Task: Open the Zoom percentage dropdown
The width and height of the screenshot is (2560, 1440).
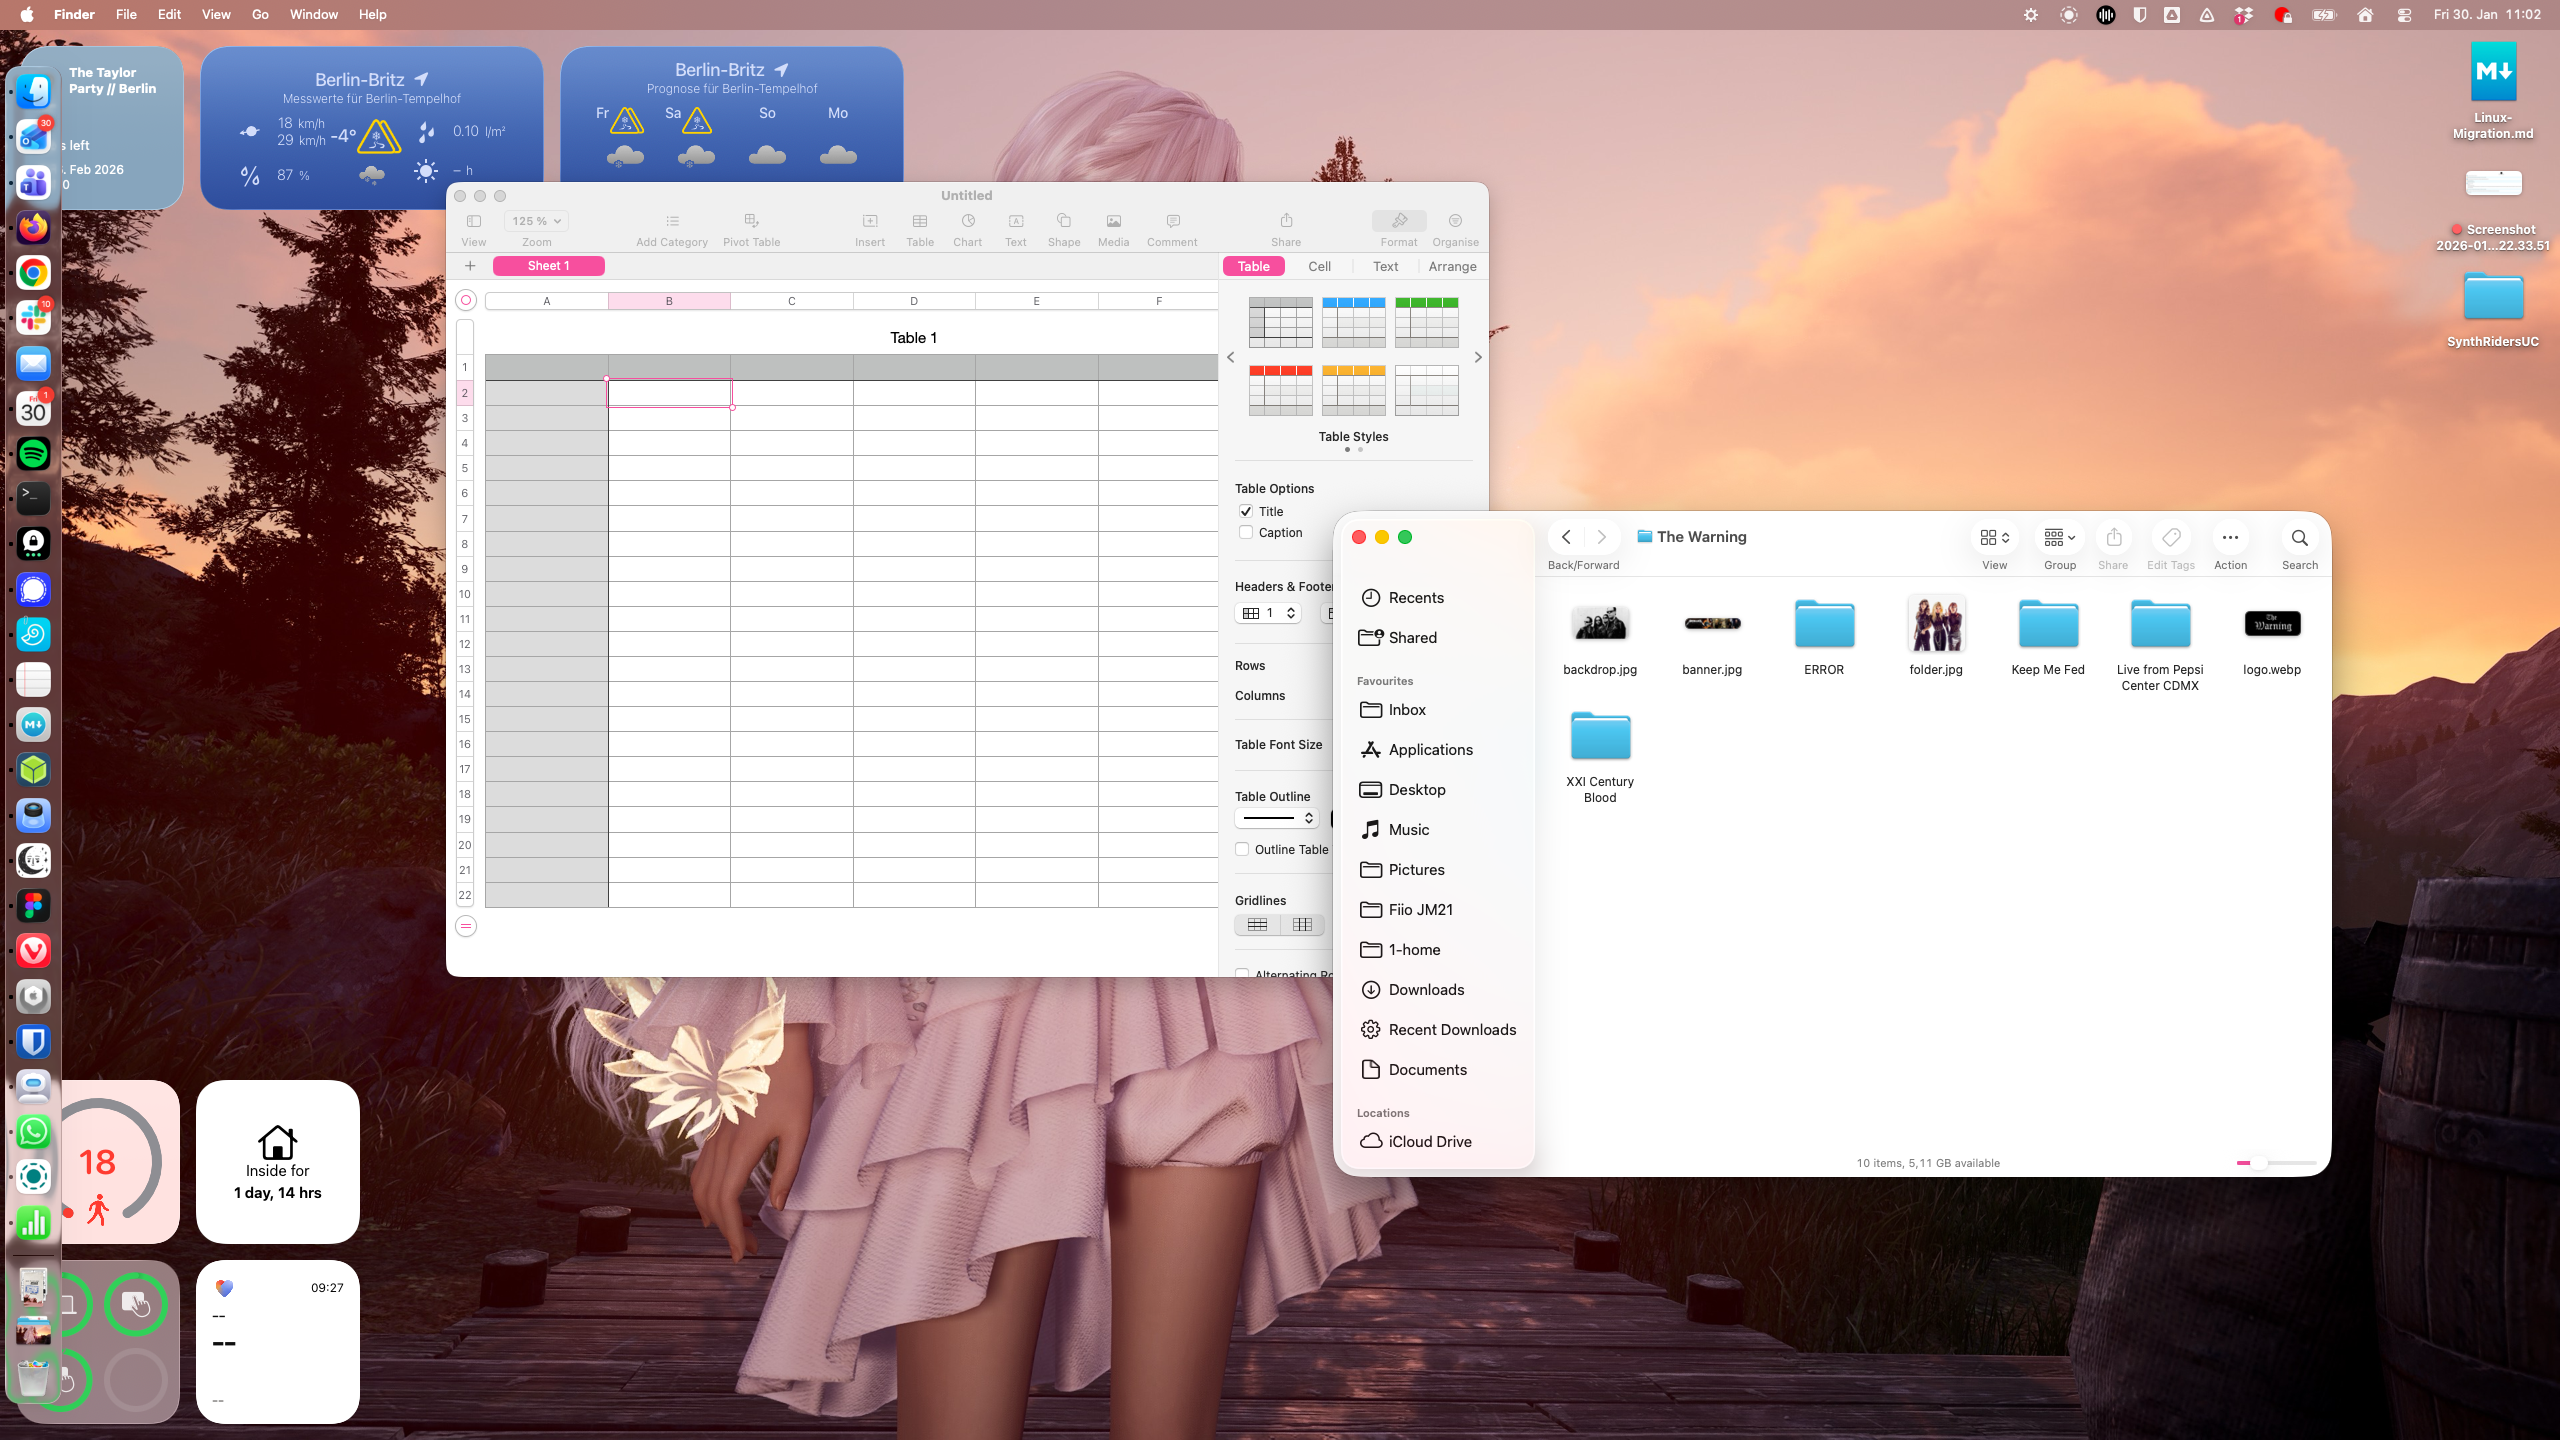Action: 536,220
